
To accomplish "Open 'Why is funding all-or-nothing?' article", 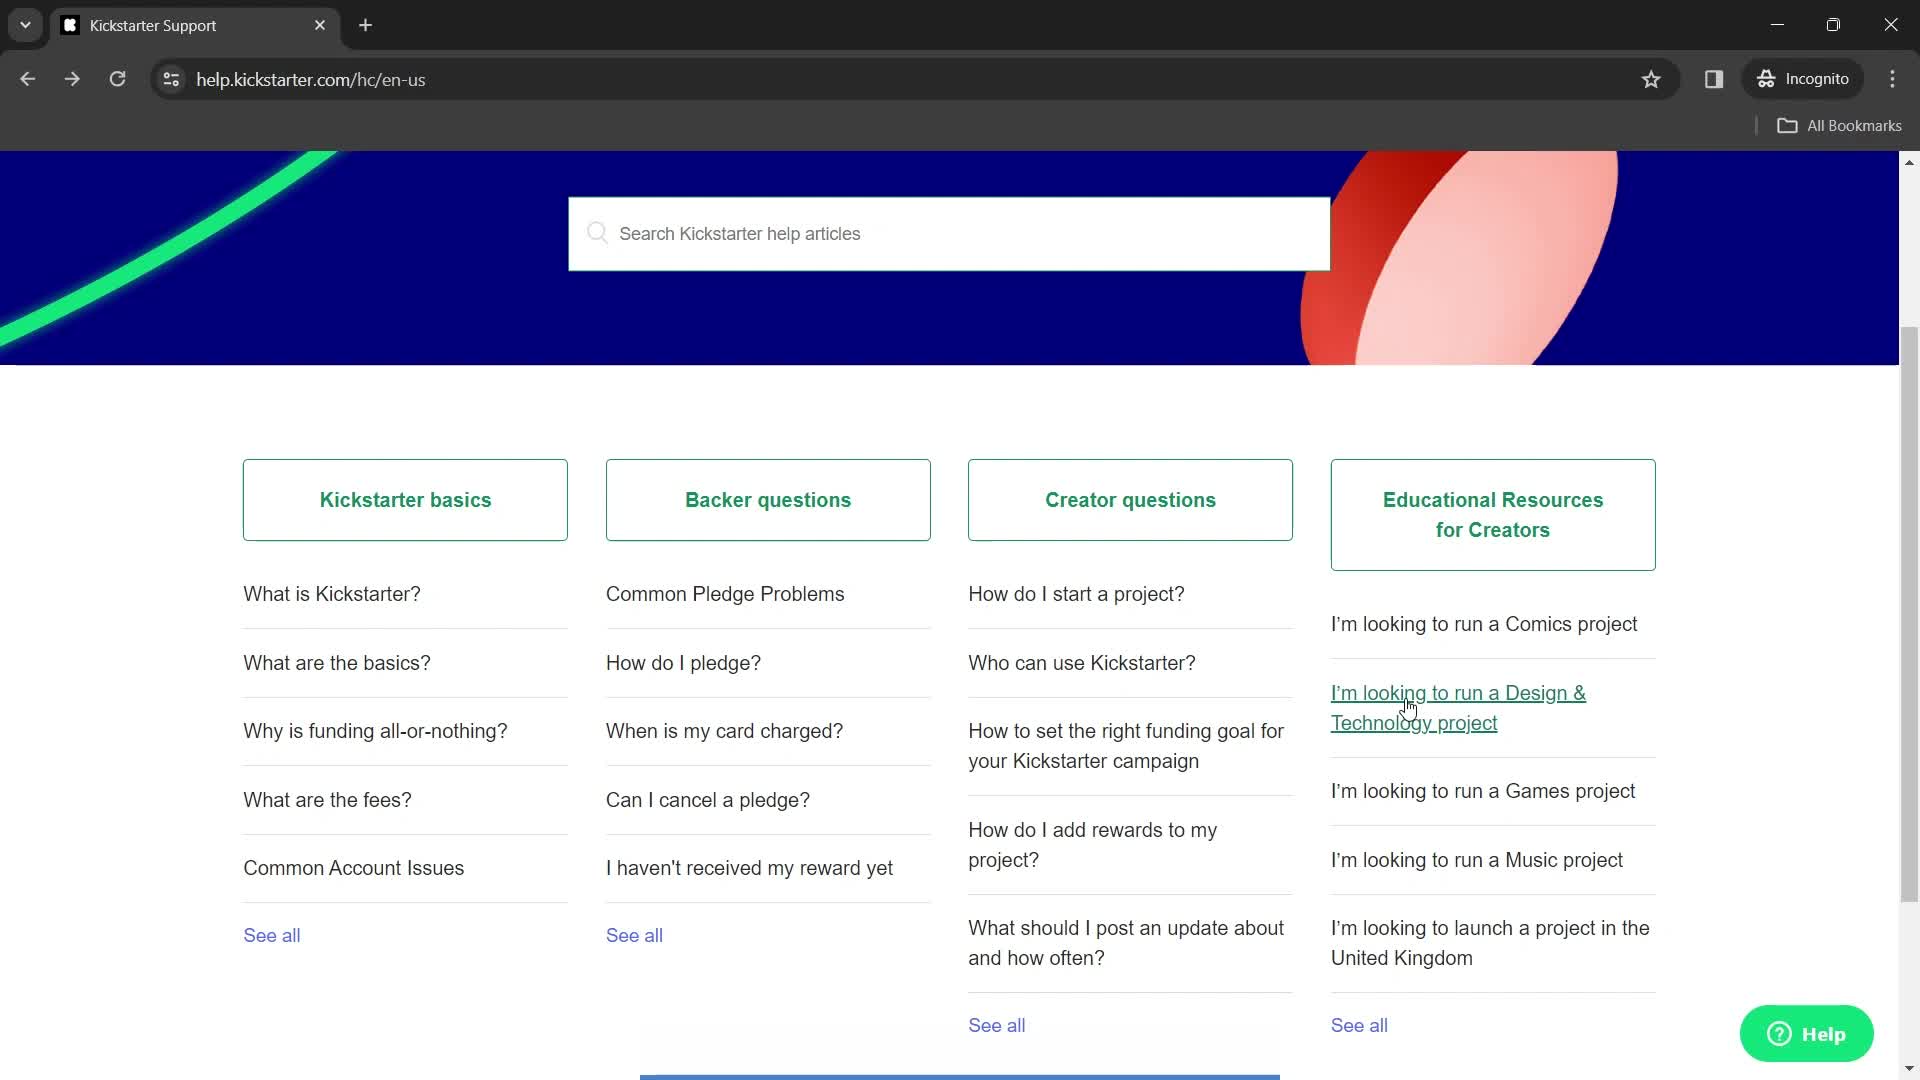I will (375, 731).
